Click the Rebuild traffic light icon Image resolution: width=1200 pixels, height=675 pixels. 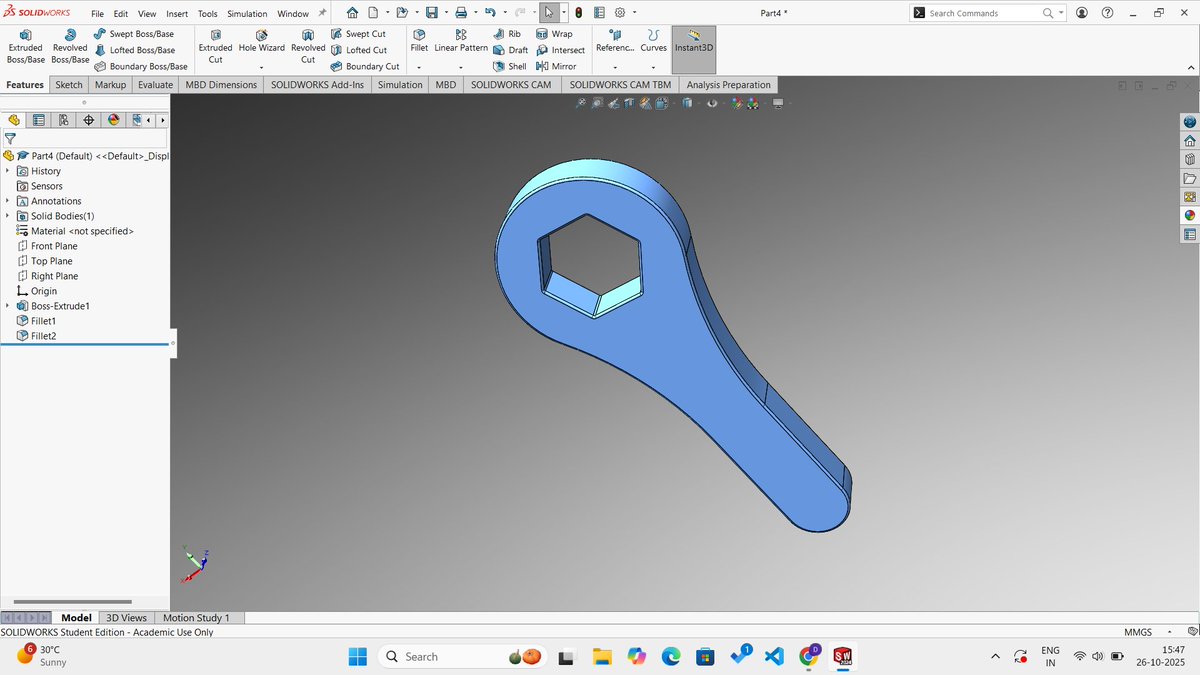(x=578, y=13)
